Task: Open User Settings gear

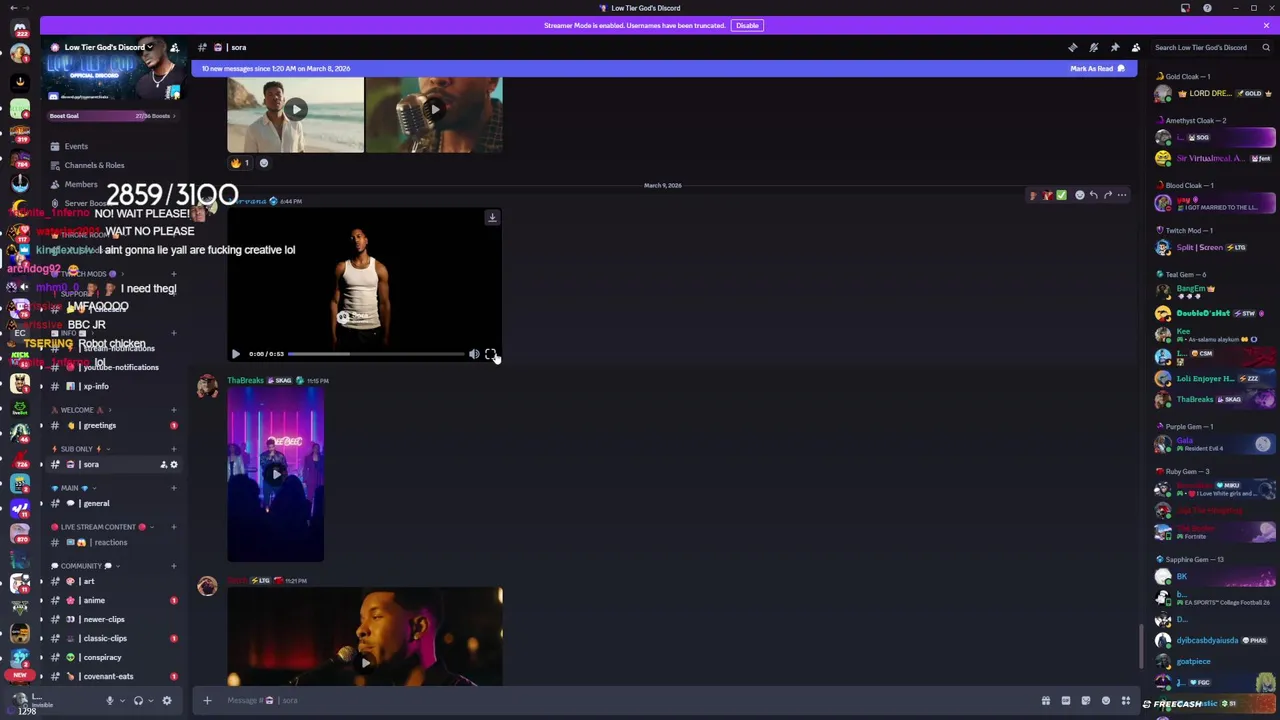Action: (167, 701)
